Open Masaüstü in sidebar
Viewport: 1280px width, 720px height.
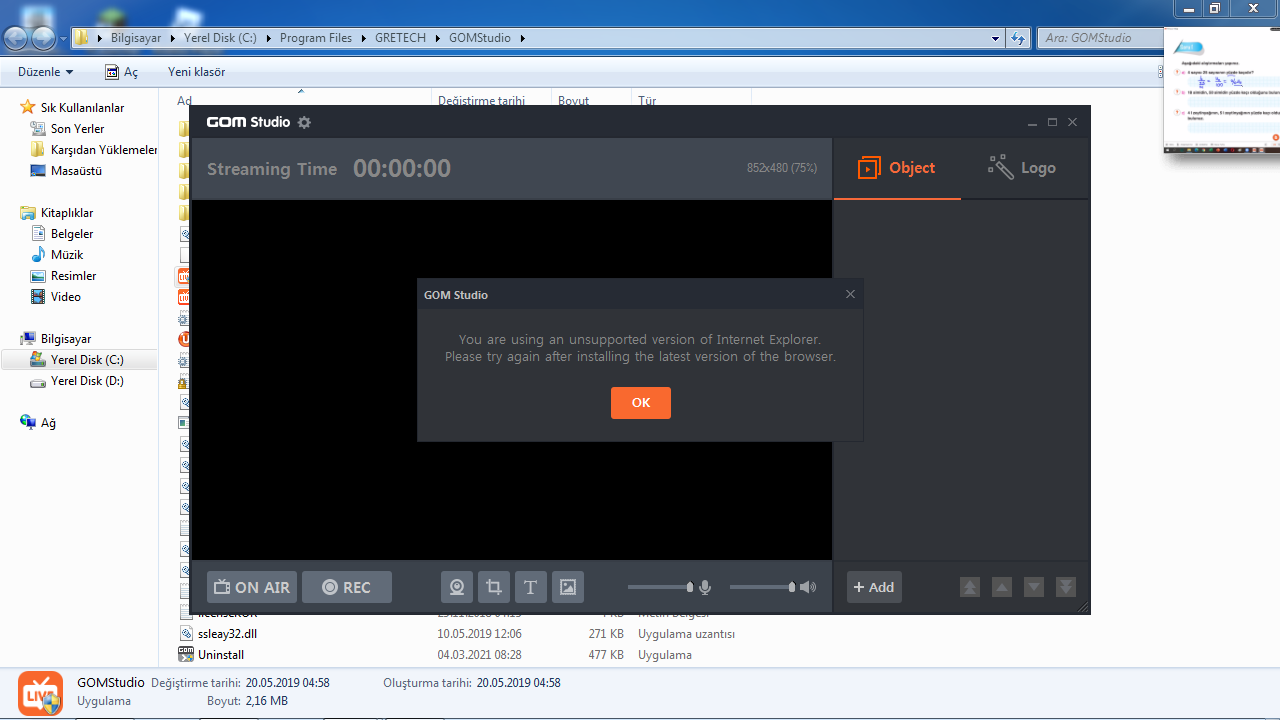pos(76,171)
